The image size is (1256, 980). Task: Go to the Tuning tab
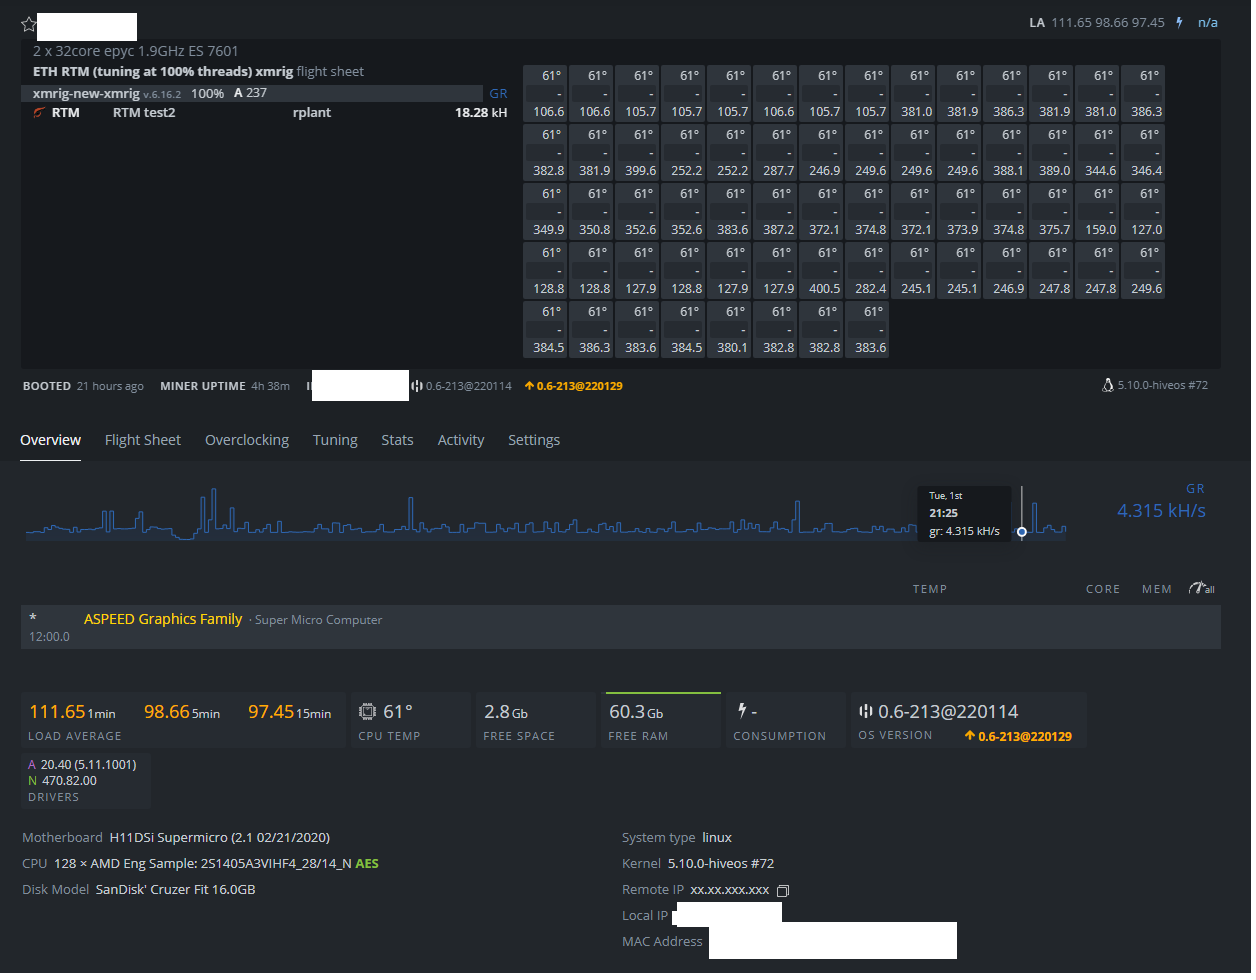[335, 440]
